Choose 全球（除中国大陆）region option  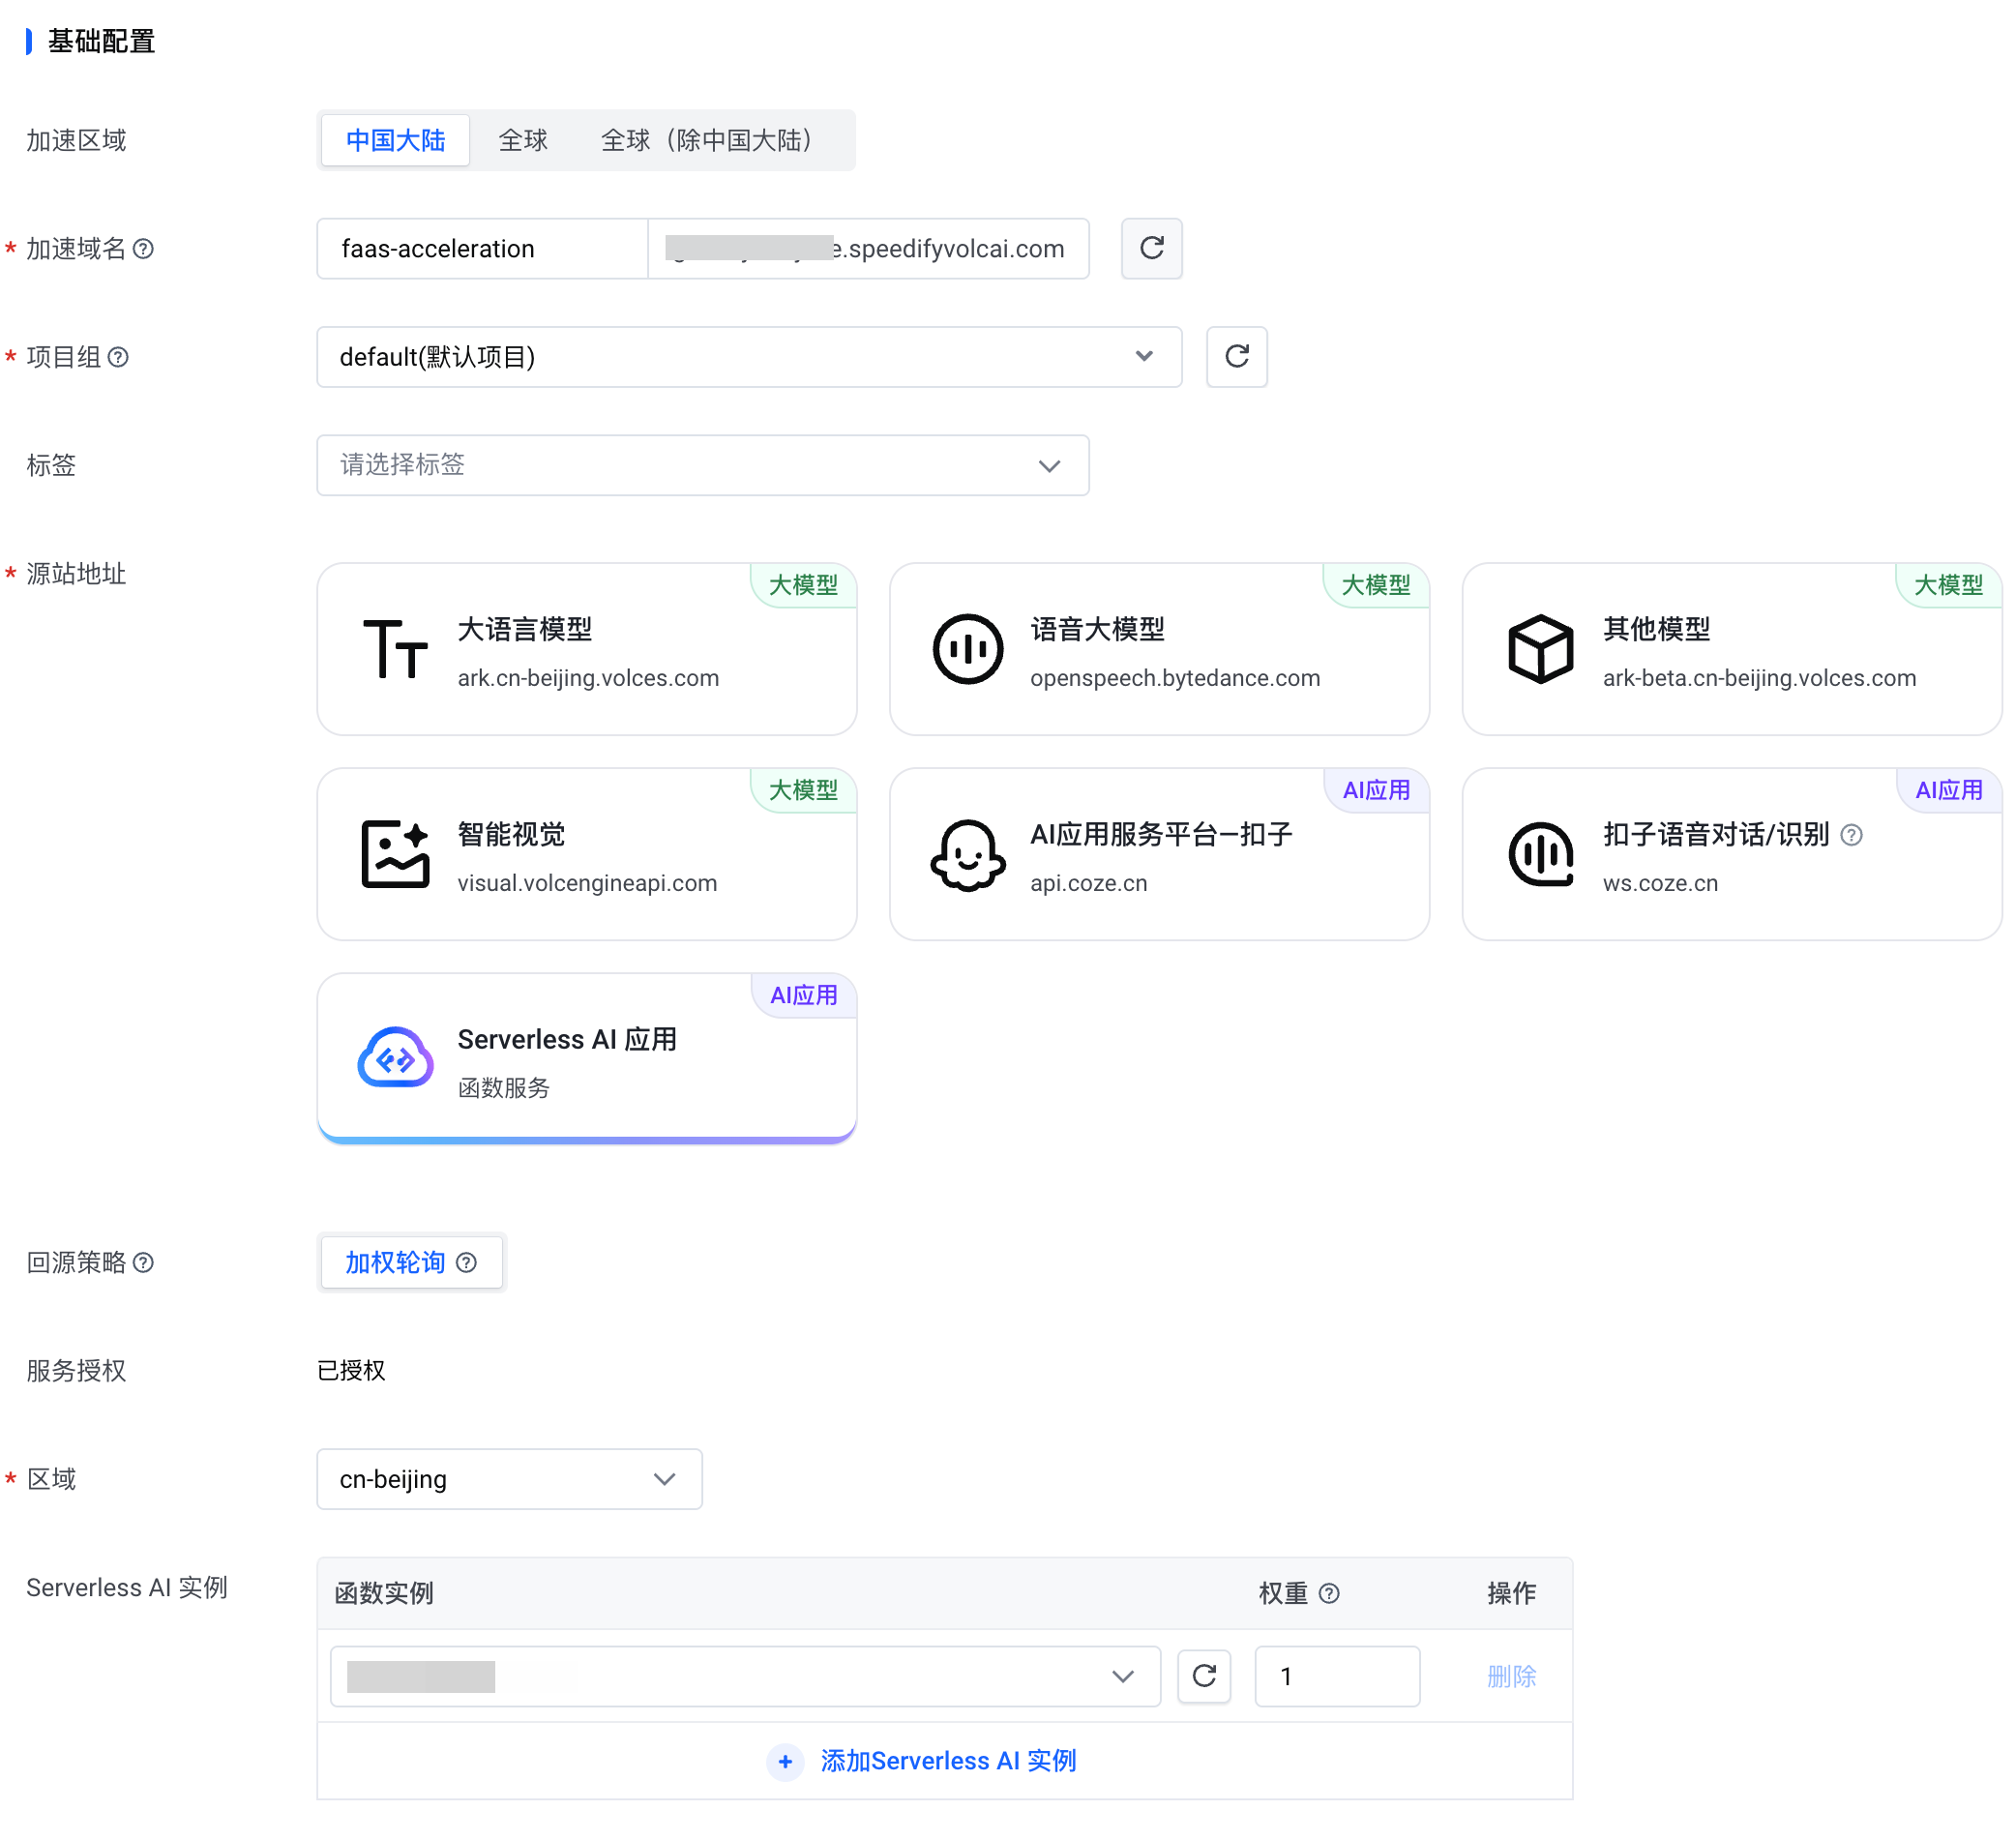pos(707,140)
